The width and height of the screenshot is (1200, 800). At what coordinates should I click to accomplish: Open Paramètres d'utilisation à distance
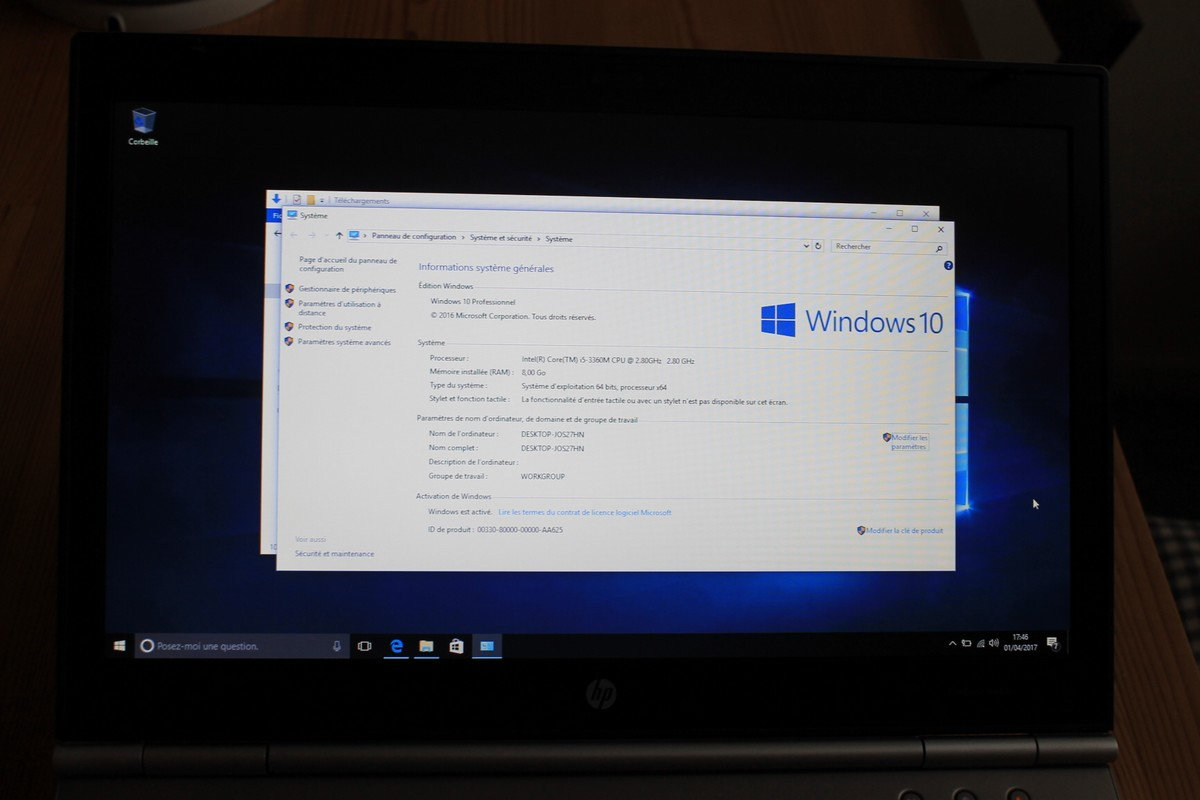[339, 308]
